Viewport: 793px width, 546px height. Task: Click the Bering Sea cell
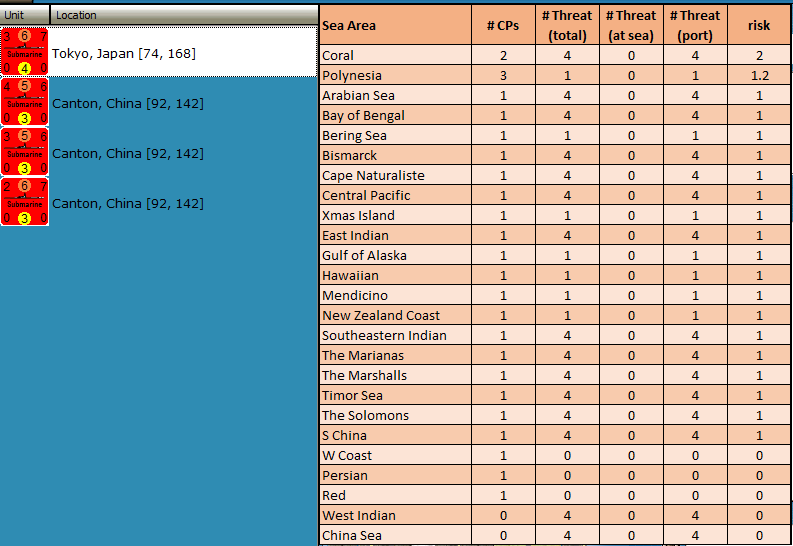click(395, 135)
